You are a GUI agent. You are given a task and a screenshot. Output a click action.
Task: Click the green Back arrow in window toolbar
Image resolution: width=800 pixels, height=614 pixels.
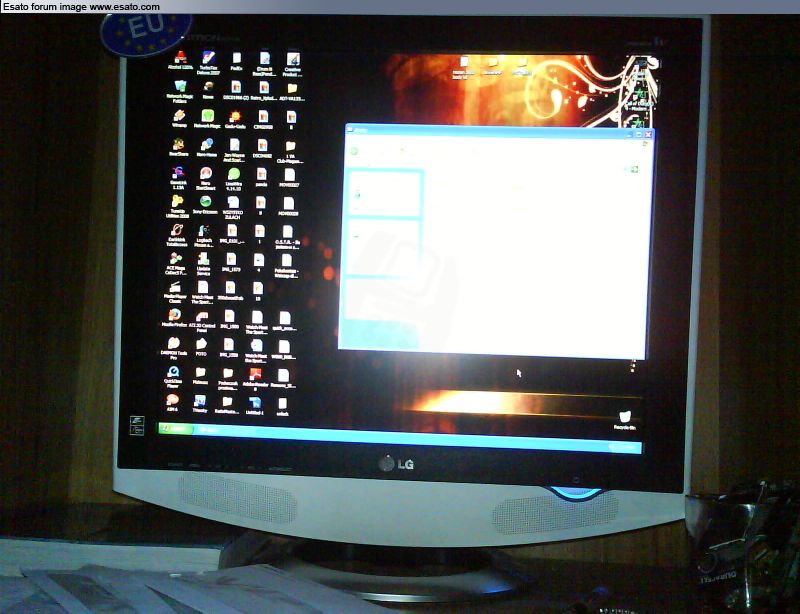click(354, 151)
